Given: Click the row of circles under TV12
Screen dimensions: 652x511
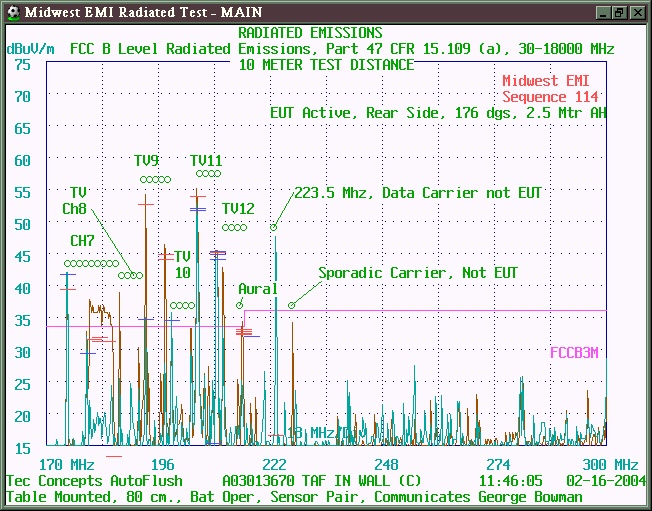Looking at the screenshot, I should tap(234, 227).
